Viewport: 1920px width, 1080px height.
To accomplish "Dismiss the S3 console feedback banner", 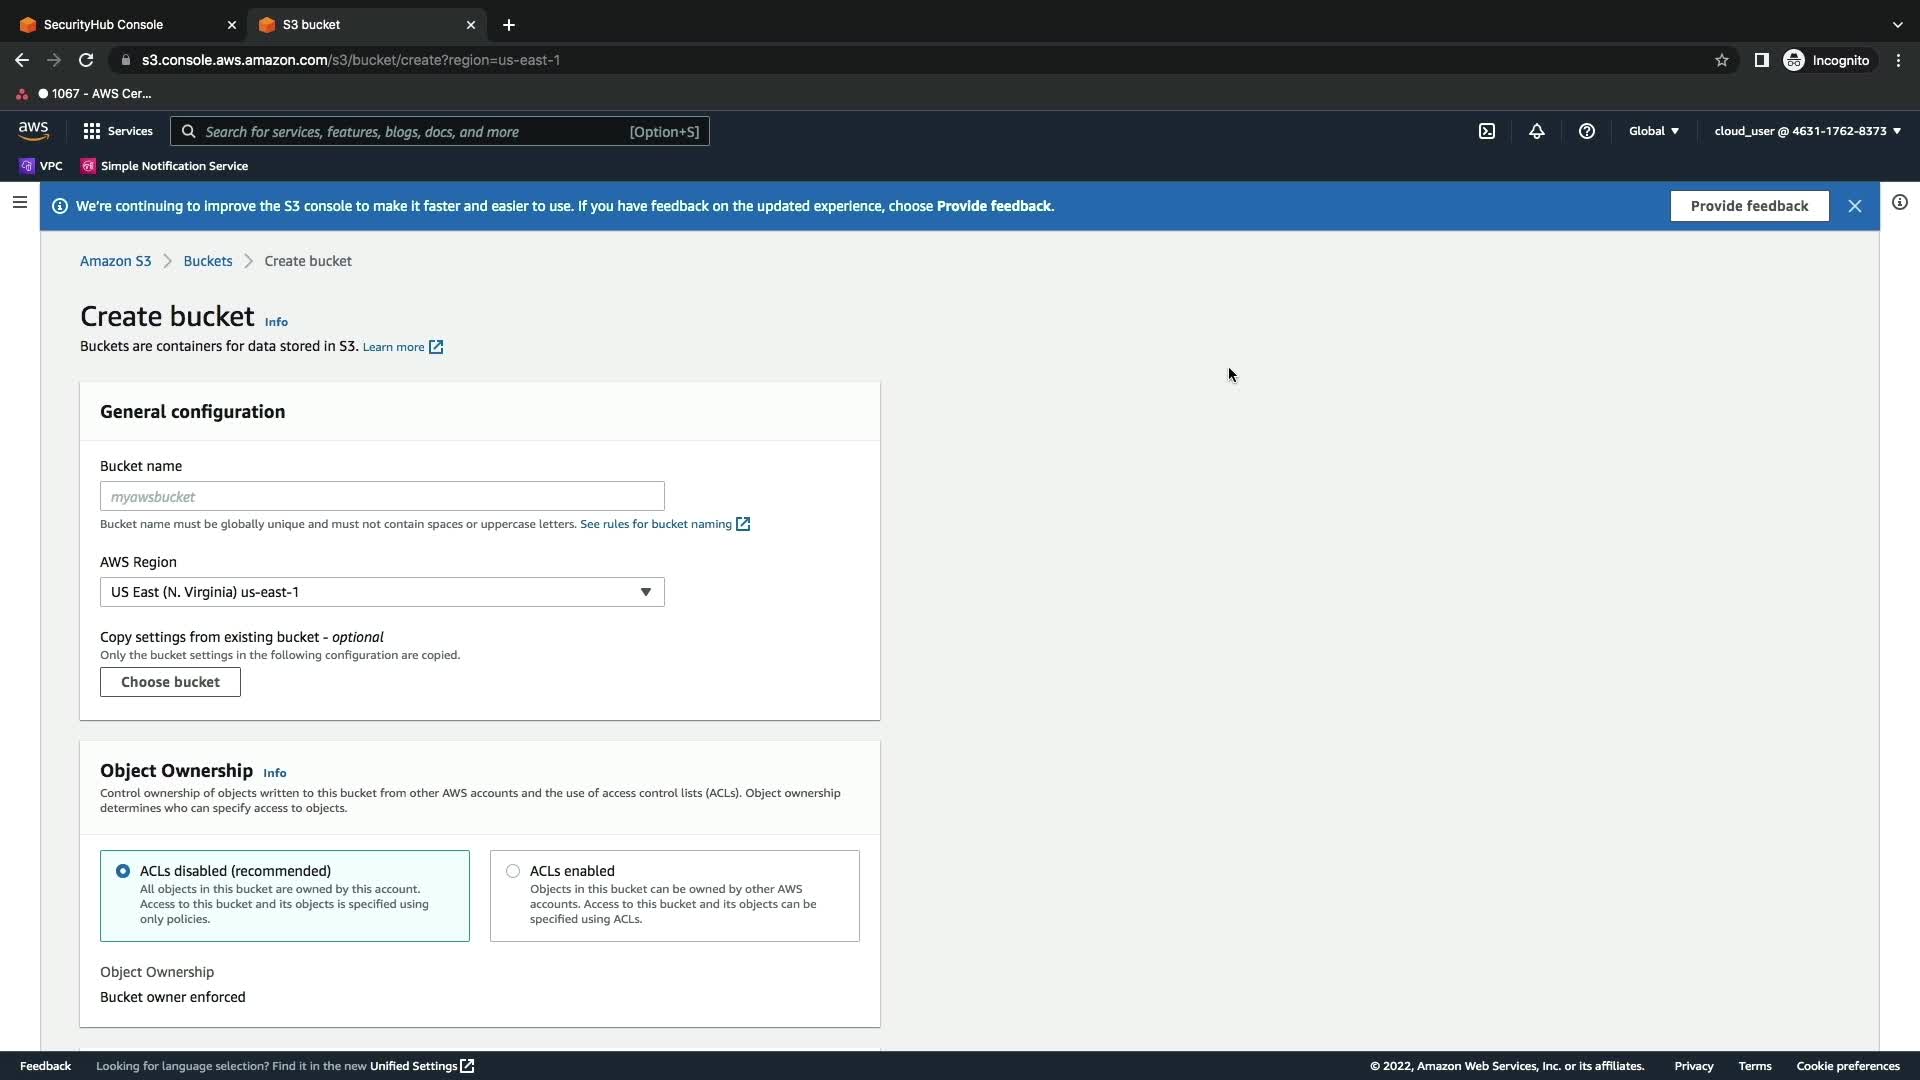I will click(x=1855, y=206).
